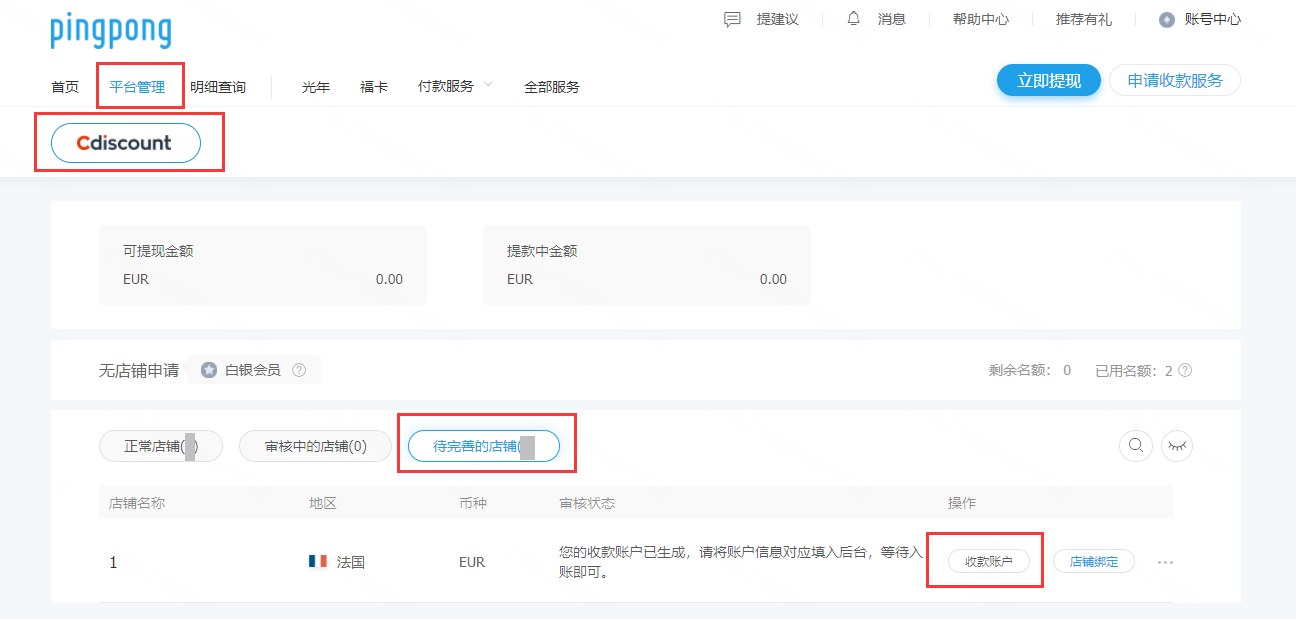The image size is (1296, 619).
Task: Click the 白银会员 label
Action: tap(253, 370)
